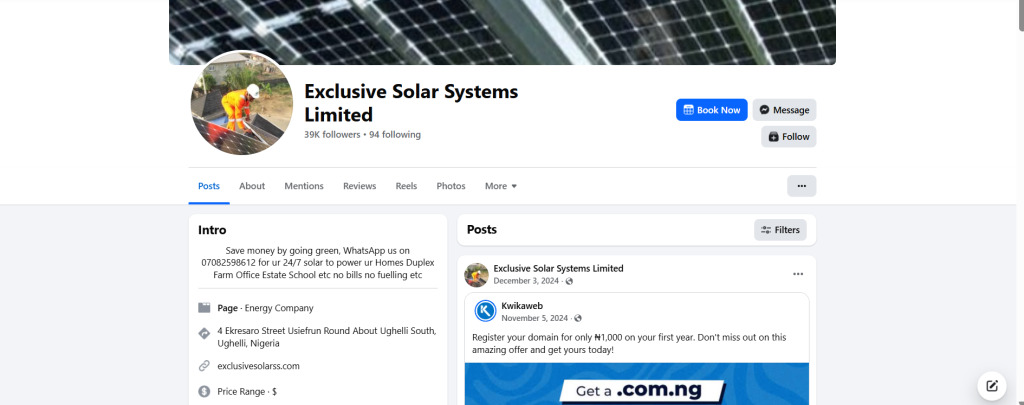This screenshot has width=1024, height=405.
Task: Open the Filters for posts
Action: pos(780,230)
